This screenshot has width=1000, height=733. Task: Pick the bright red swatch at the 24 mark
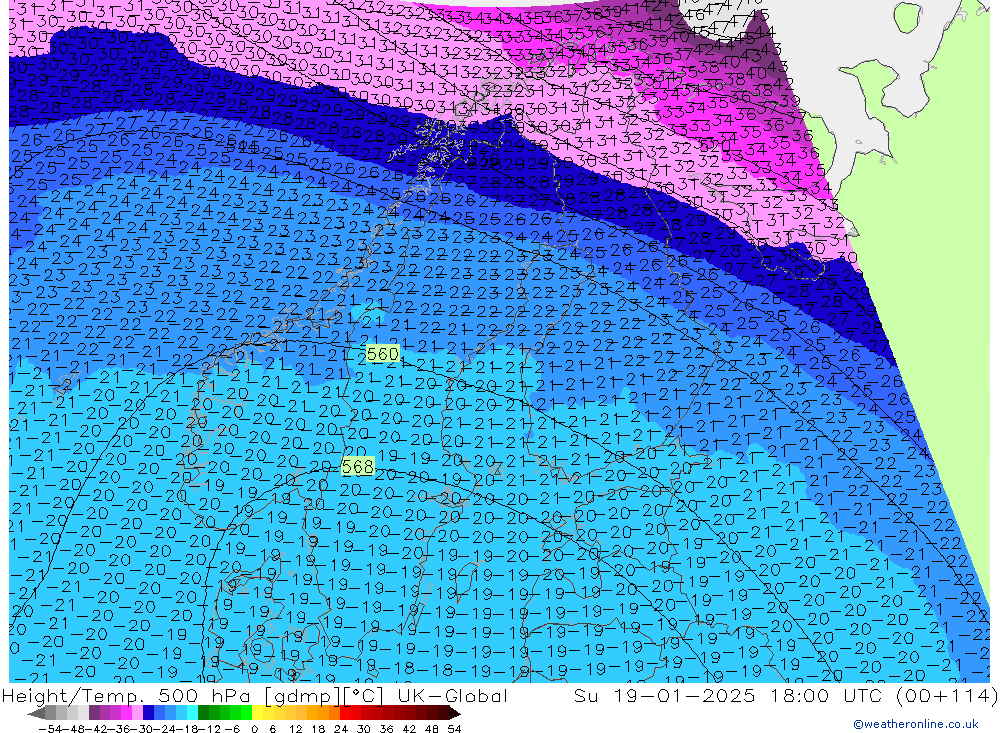(345, 713)
